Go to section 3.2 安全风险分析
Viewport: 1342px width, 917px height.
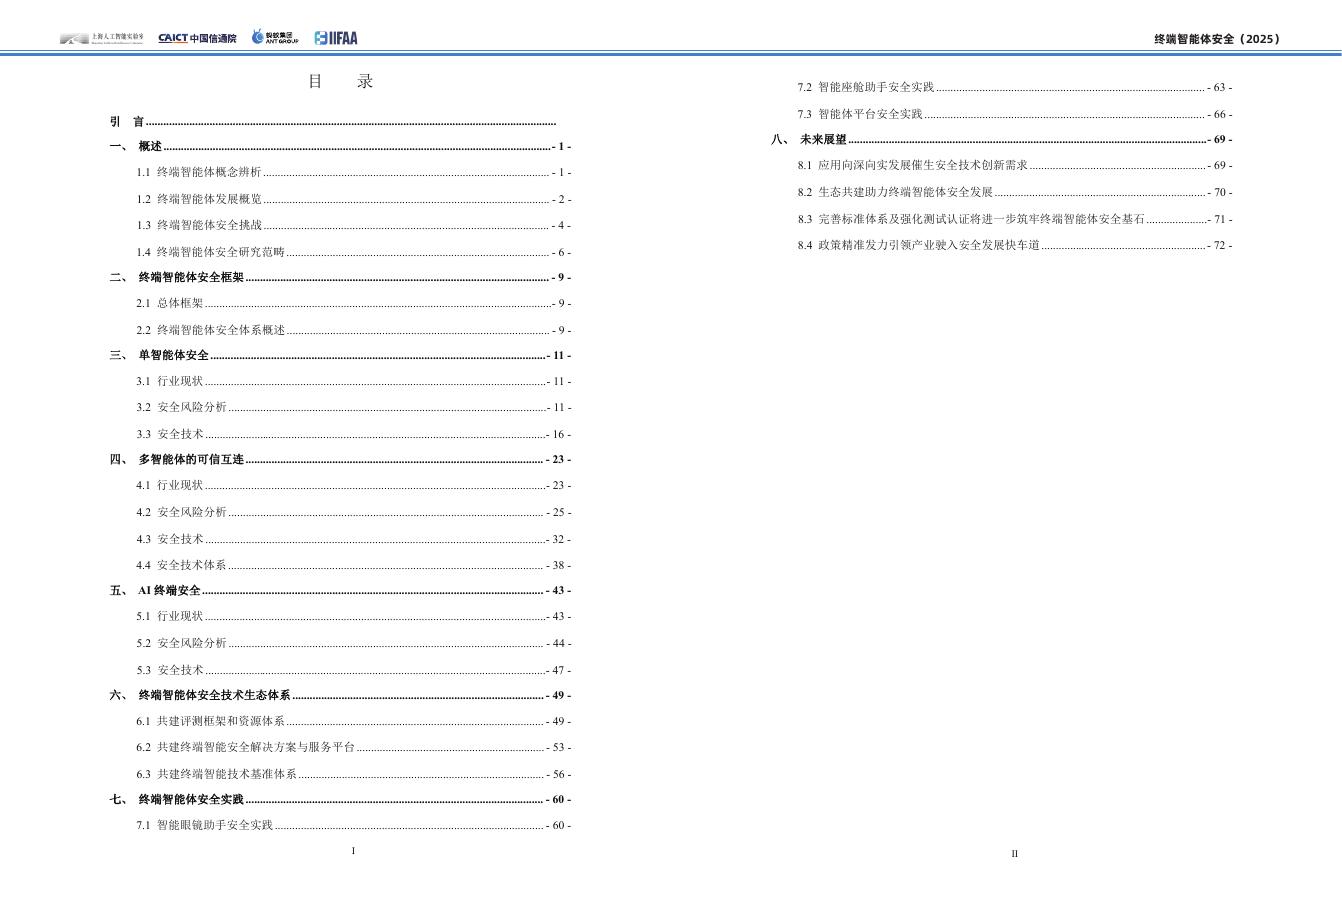(x=354, y=407)
